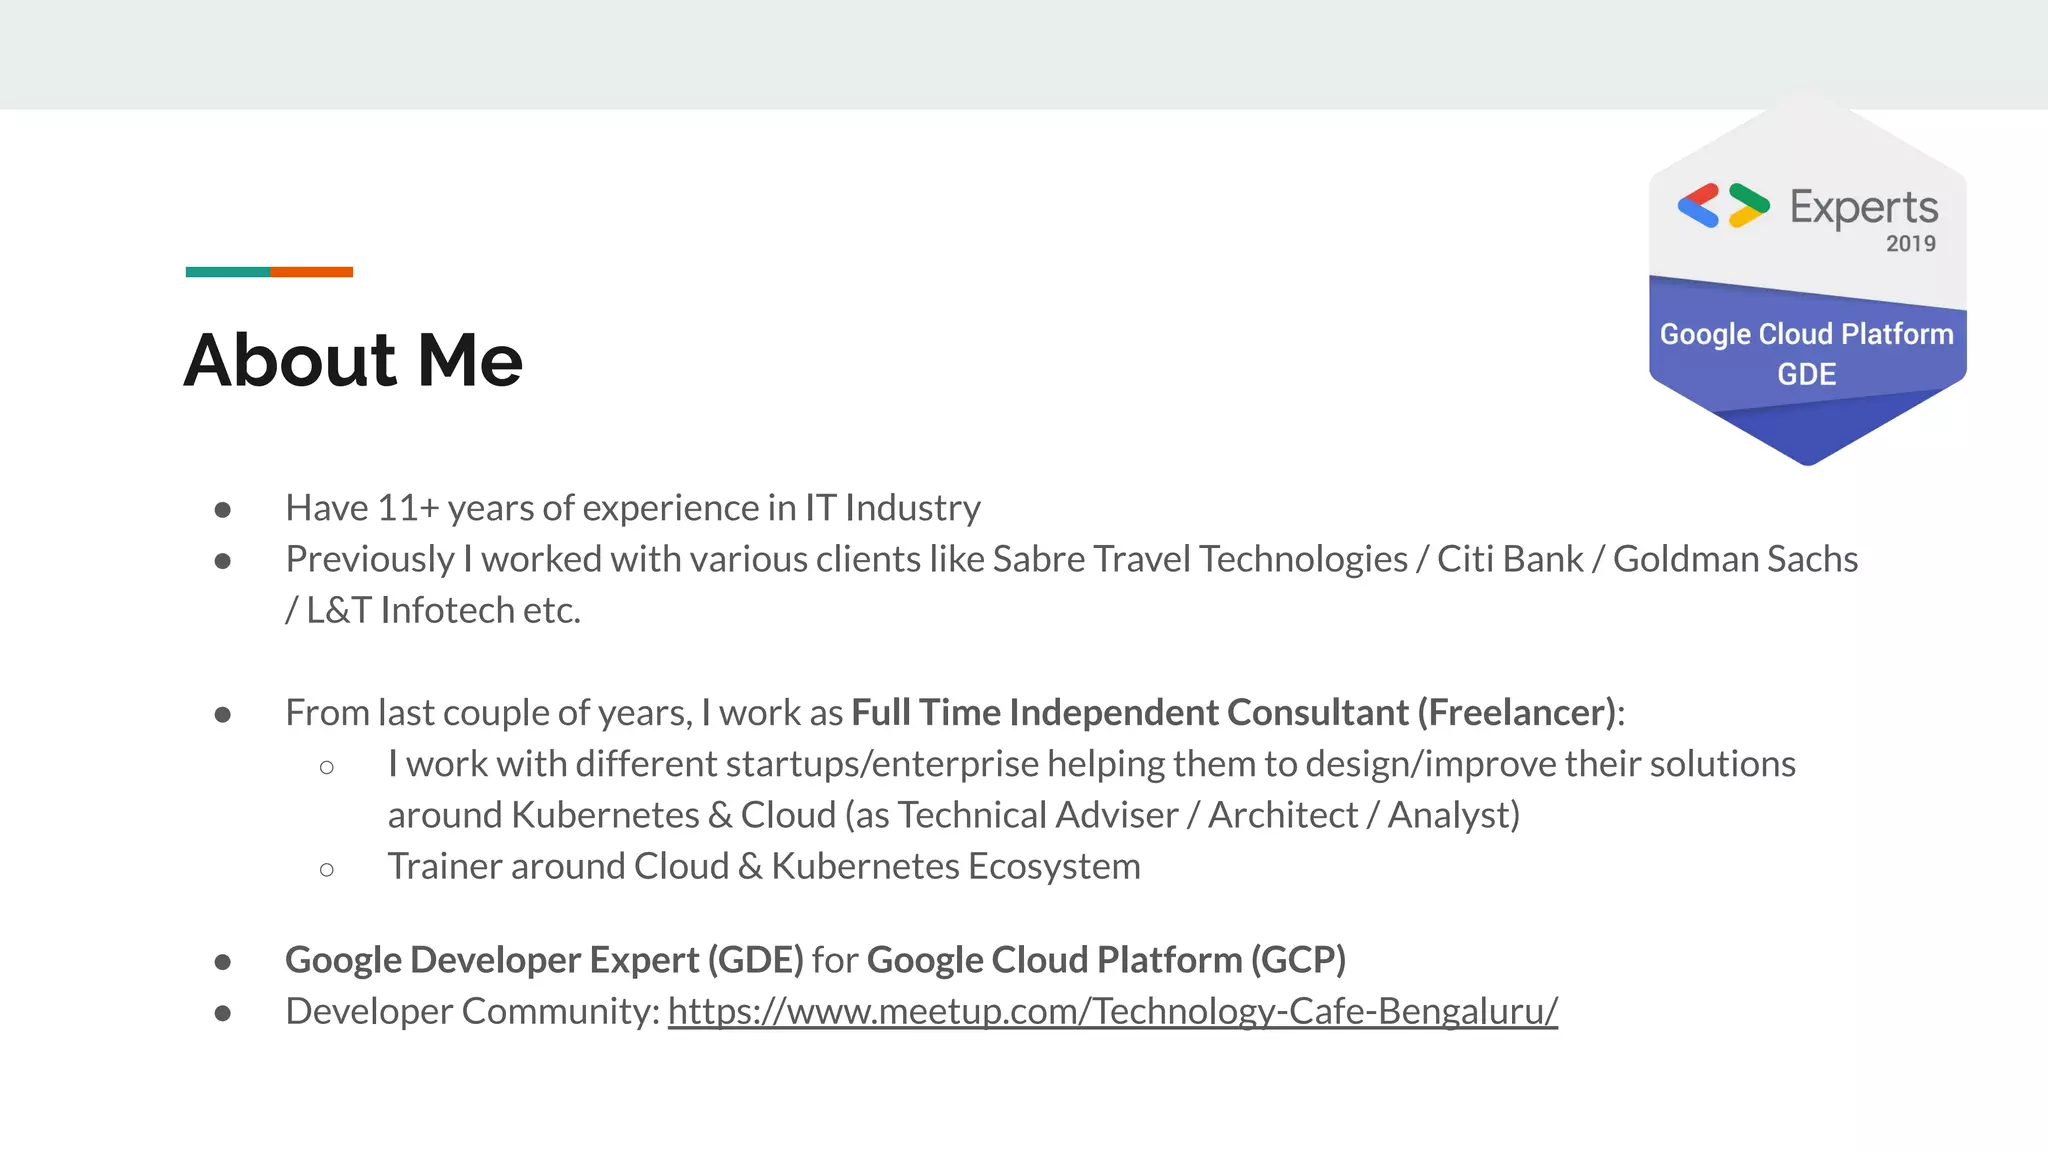Click the hollow bullet marker before 'Trainer around'
This screenshot has height=1152, width=2048.
coord(327,870)
